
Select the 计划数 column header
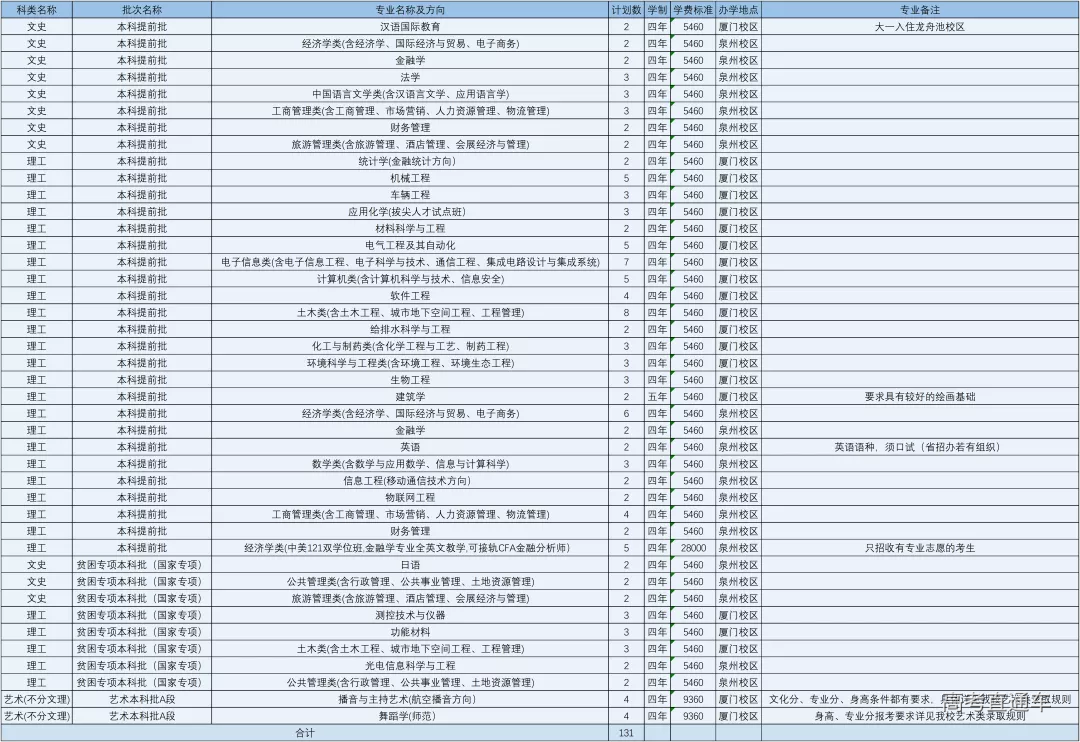pos(626,9)
